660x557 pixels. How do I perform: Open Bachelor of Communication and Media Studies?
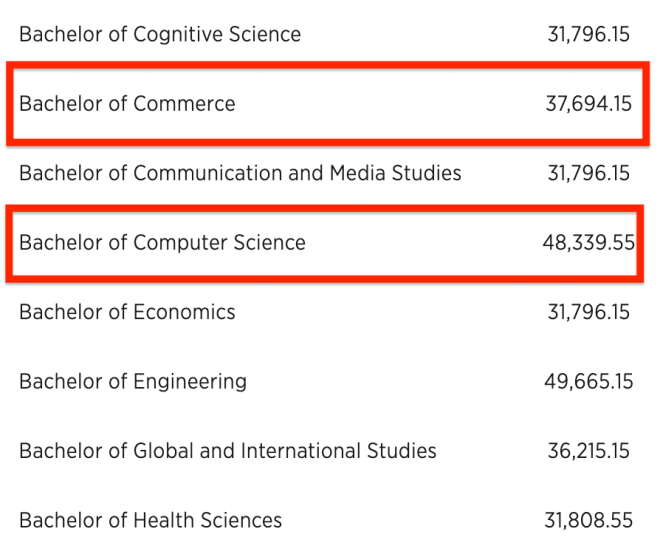coord(240,173)
